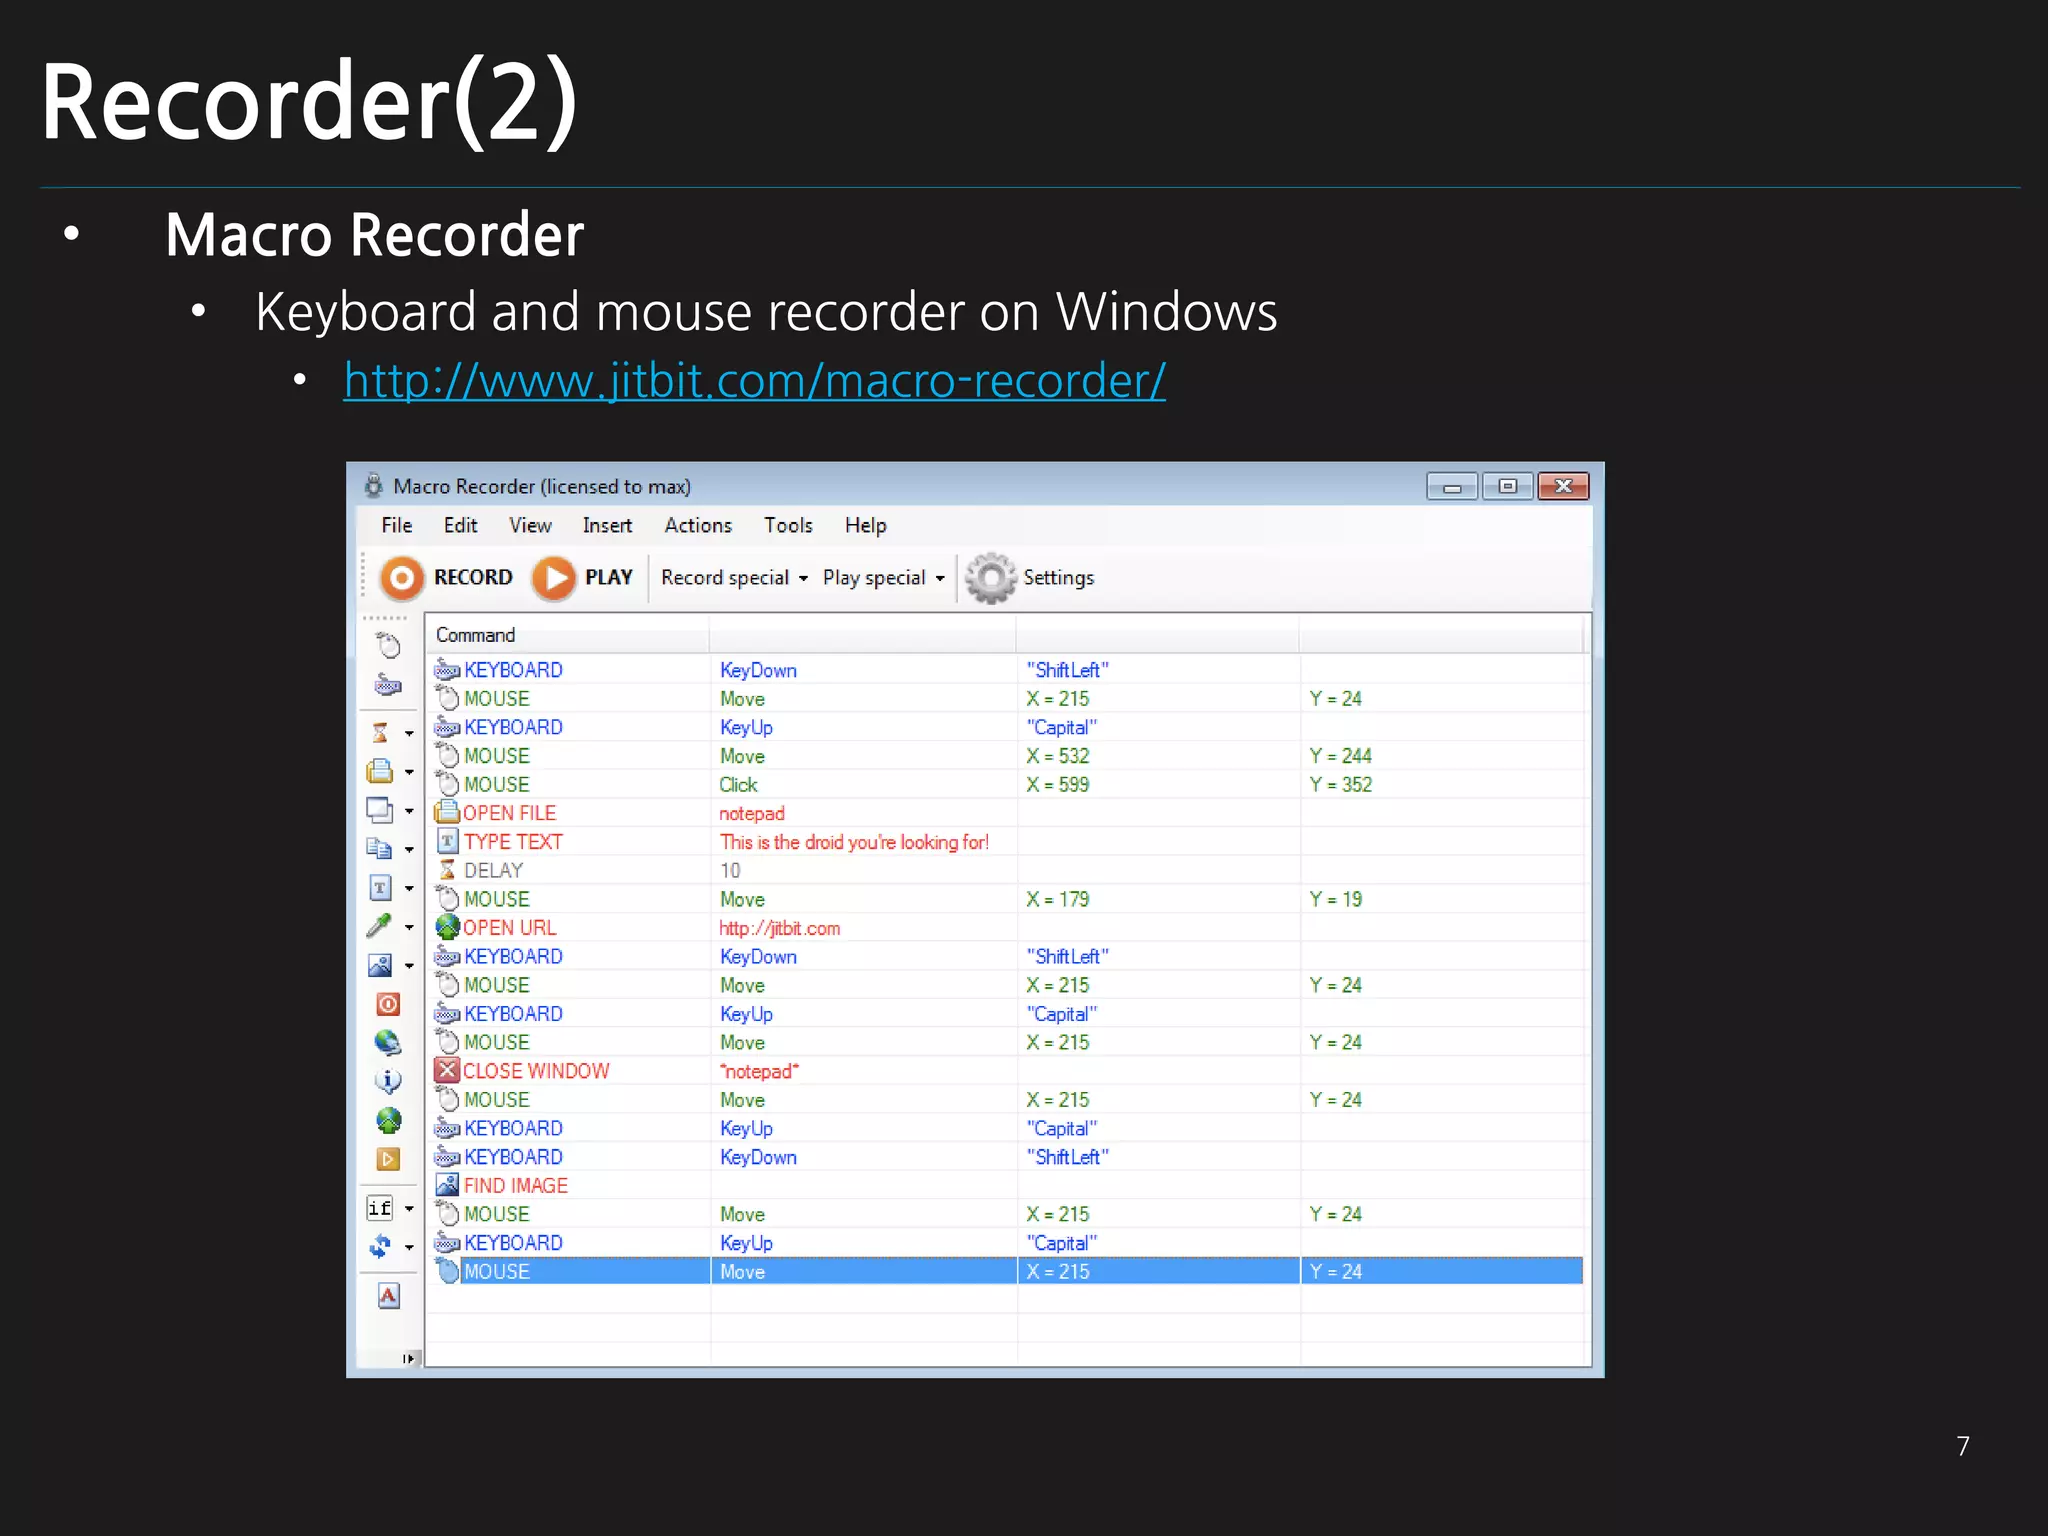Expand the window command dropdown arrow
The width and height of the screenshot is (2048, 1536).
[x=409, y=811]
